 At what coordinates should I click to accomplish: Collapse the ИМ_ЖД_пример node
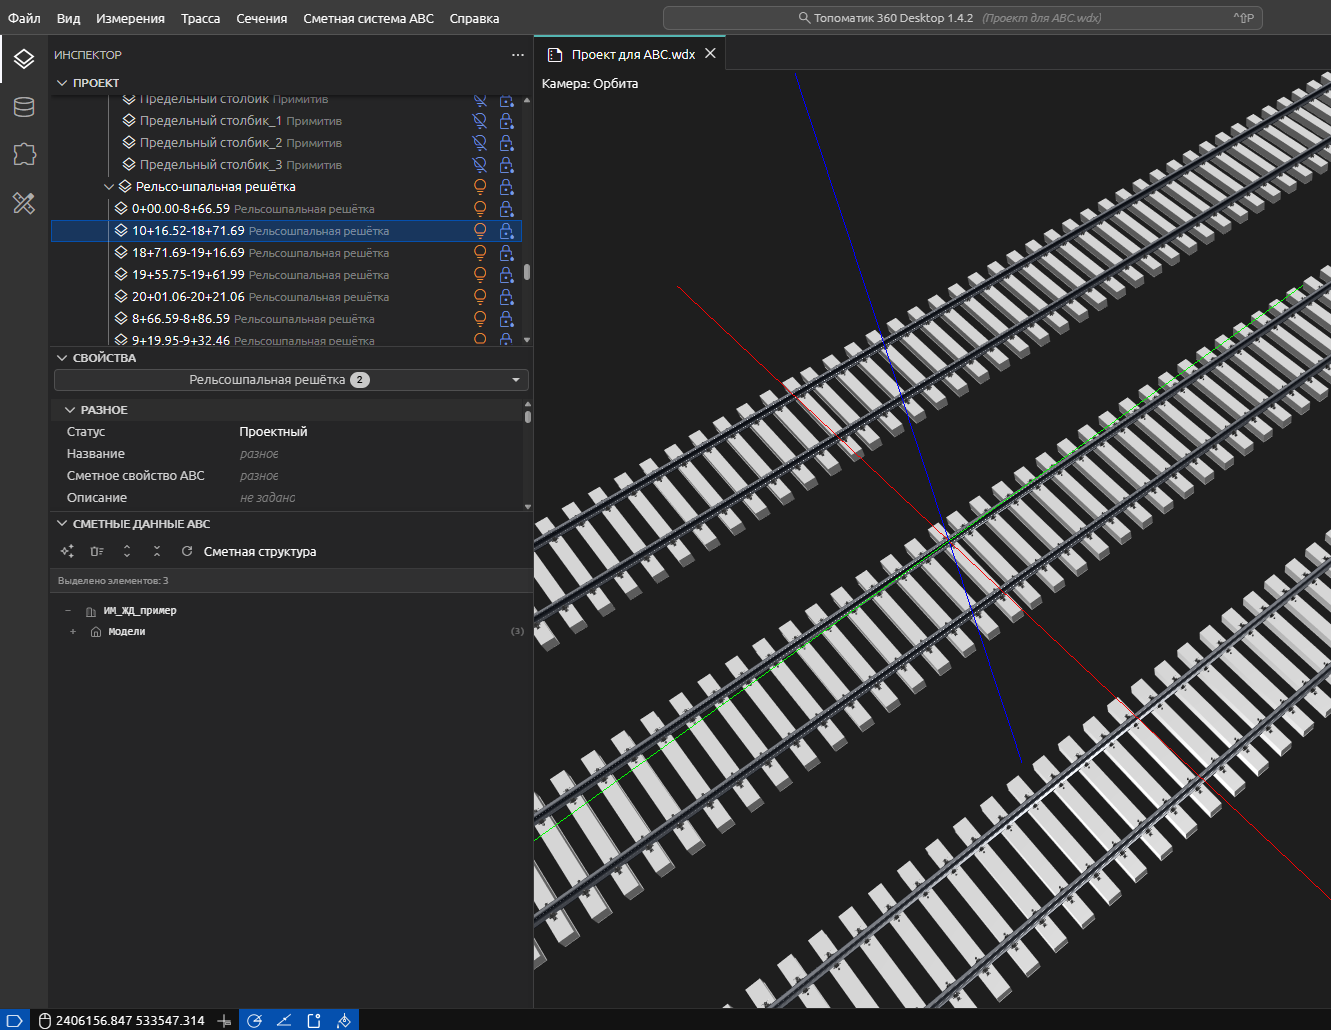pyautogui.click(x=68, y=611)
